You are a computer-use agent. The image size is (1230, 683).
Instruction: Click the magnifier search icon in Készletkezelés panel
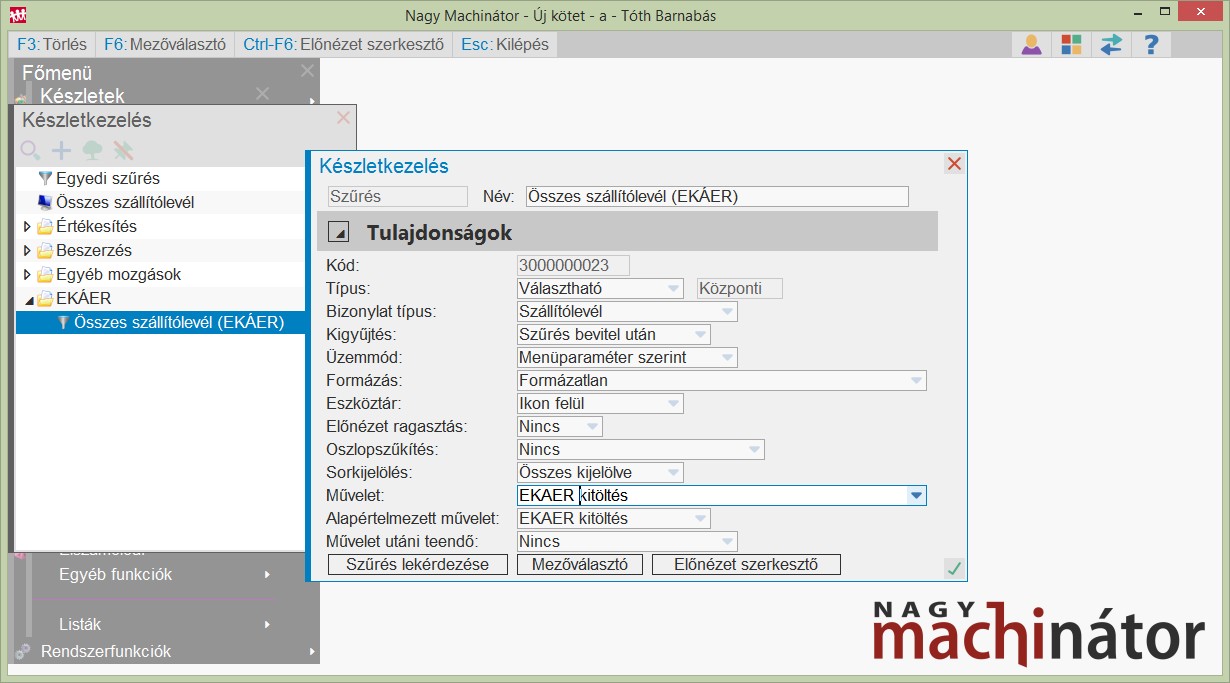pos(31,150)
